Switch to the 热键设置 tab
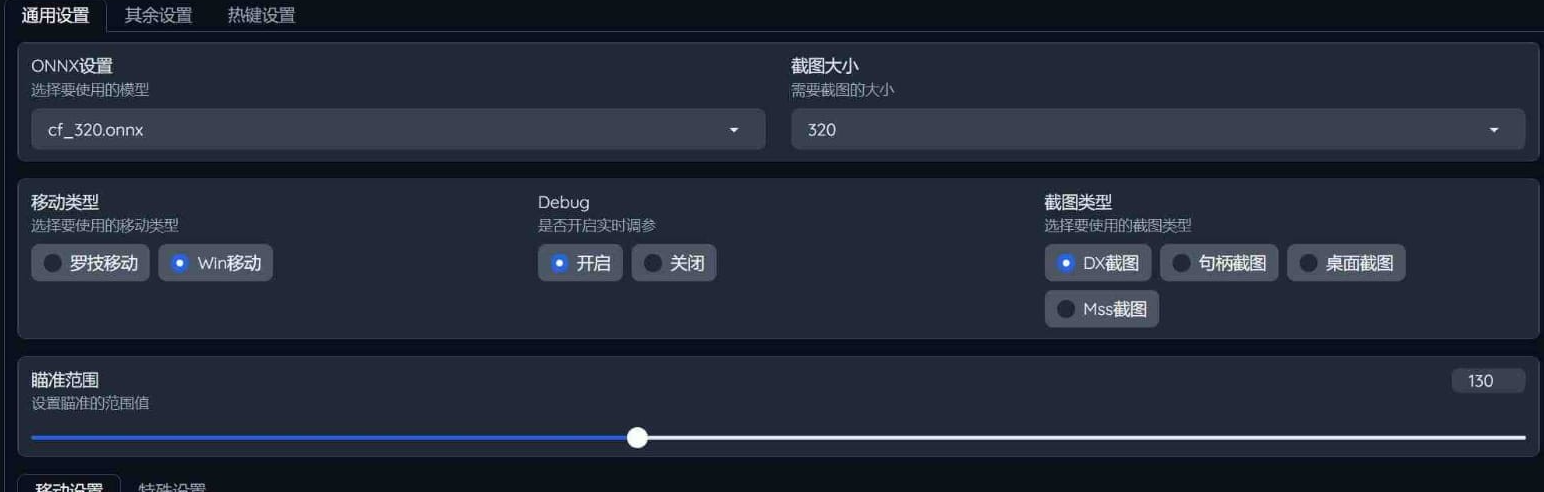This screenshot has width=1544, height=492. 261,16
